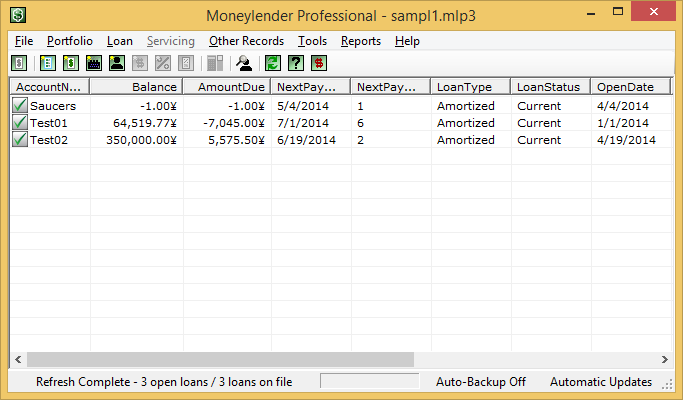The width and height of the screenshot is (683, 400).
Task: Click the -7,045.00¥ amount due cell
Action: (x=234, y=123)
